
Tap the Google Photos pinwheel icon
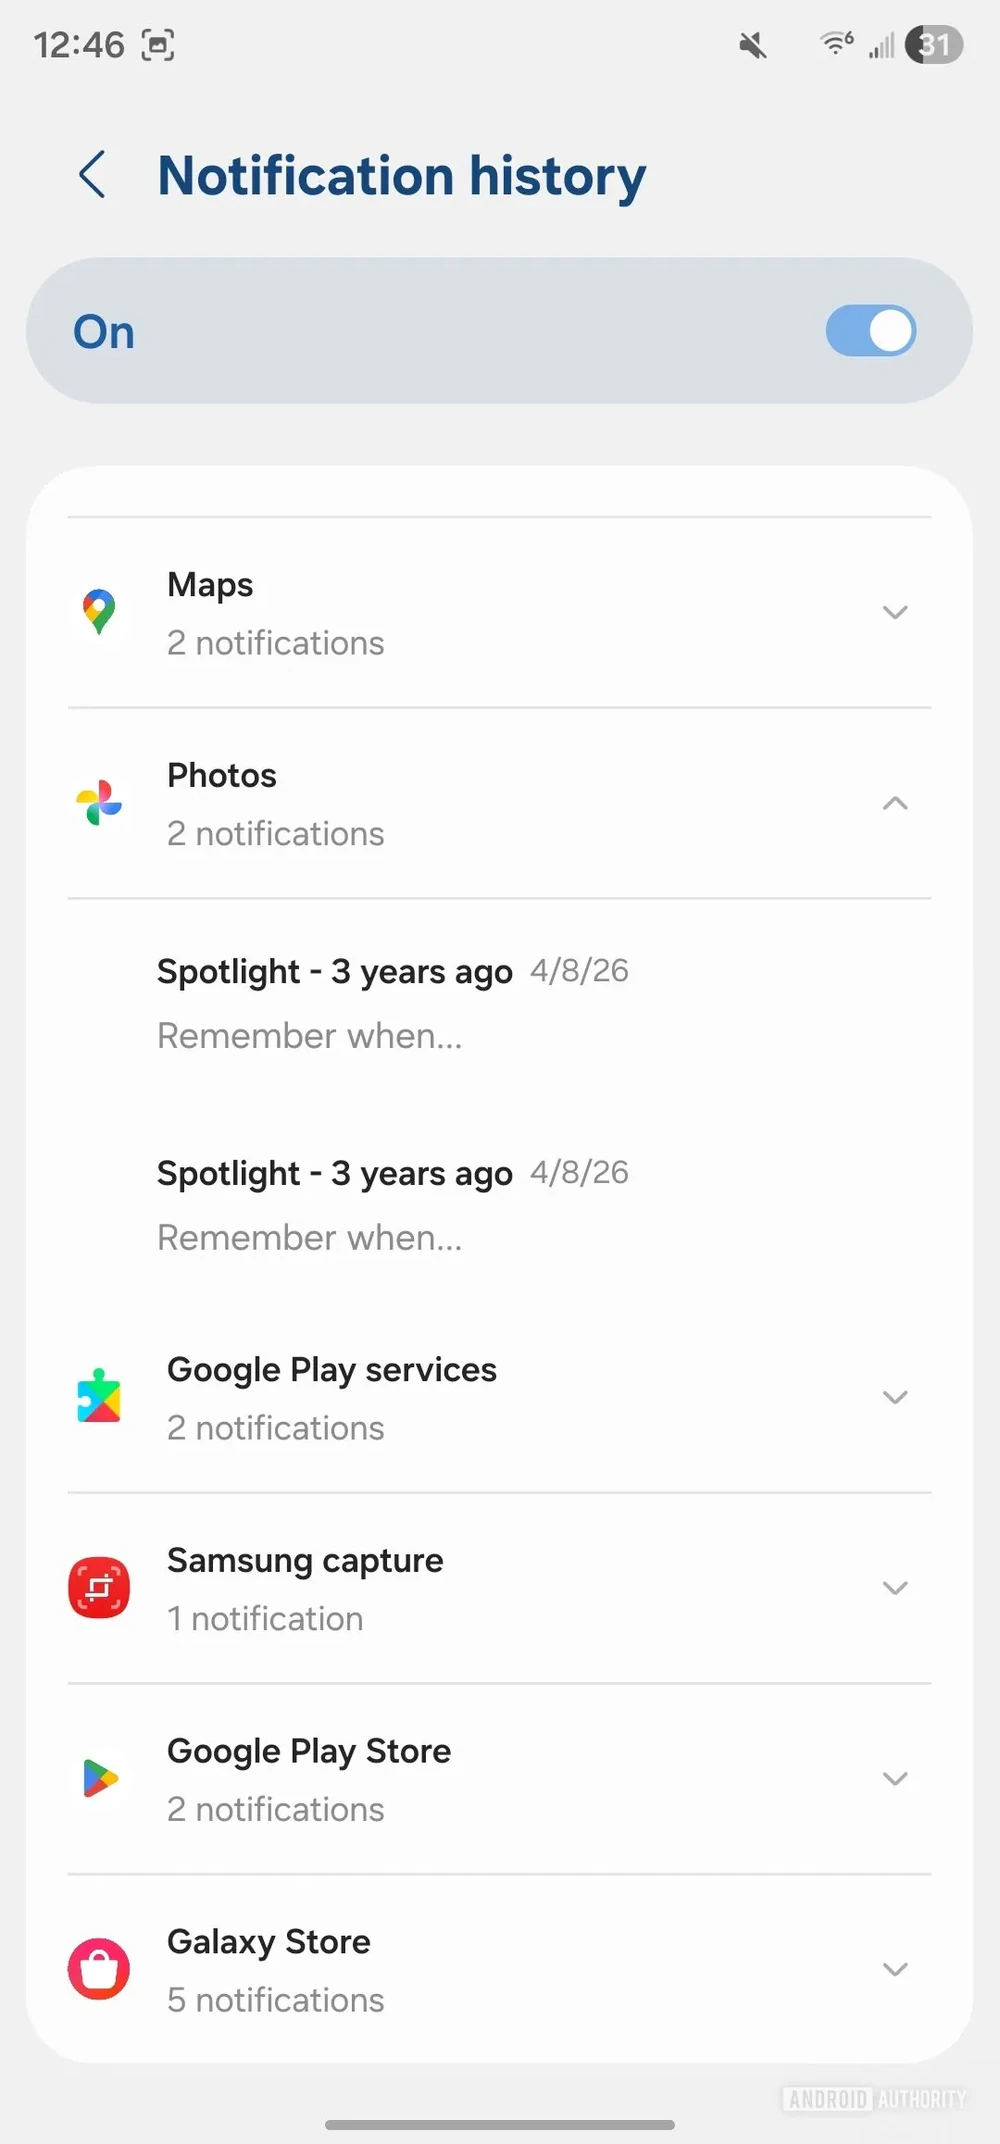point(98,803)
